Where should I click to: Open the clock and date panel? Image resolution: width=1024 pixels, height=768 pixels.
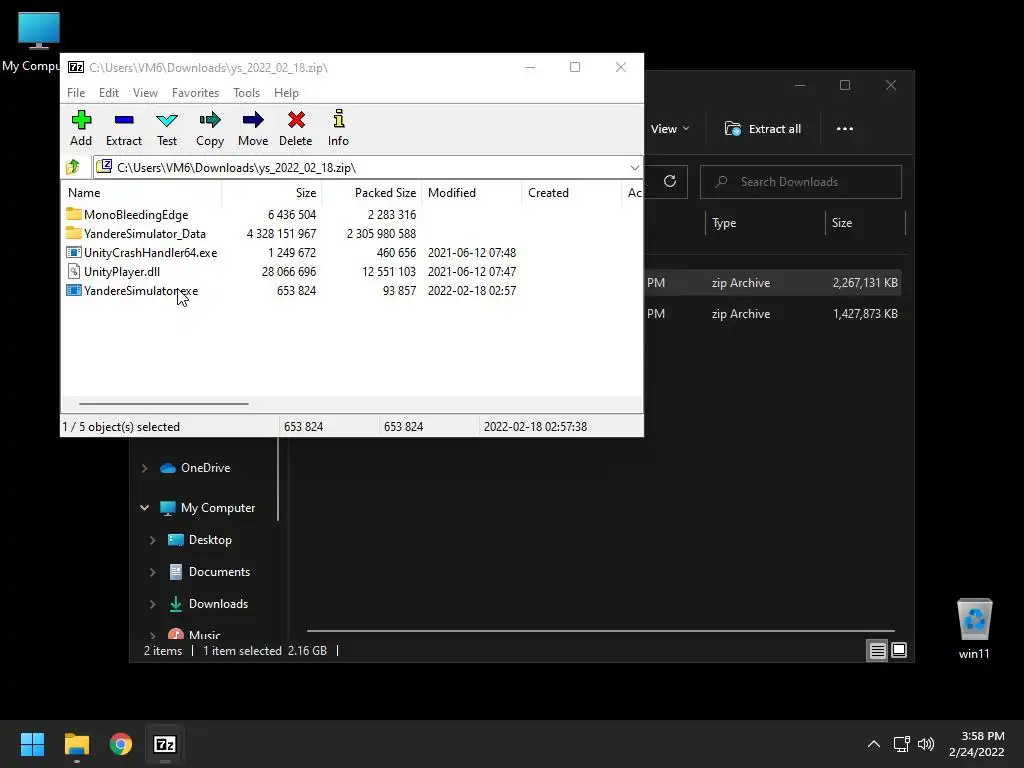coord(976,744)
